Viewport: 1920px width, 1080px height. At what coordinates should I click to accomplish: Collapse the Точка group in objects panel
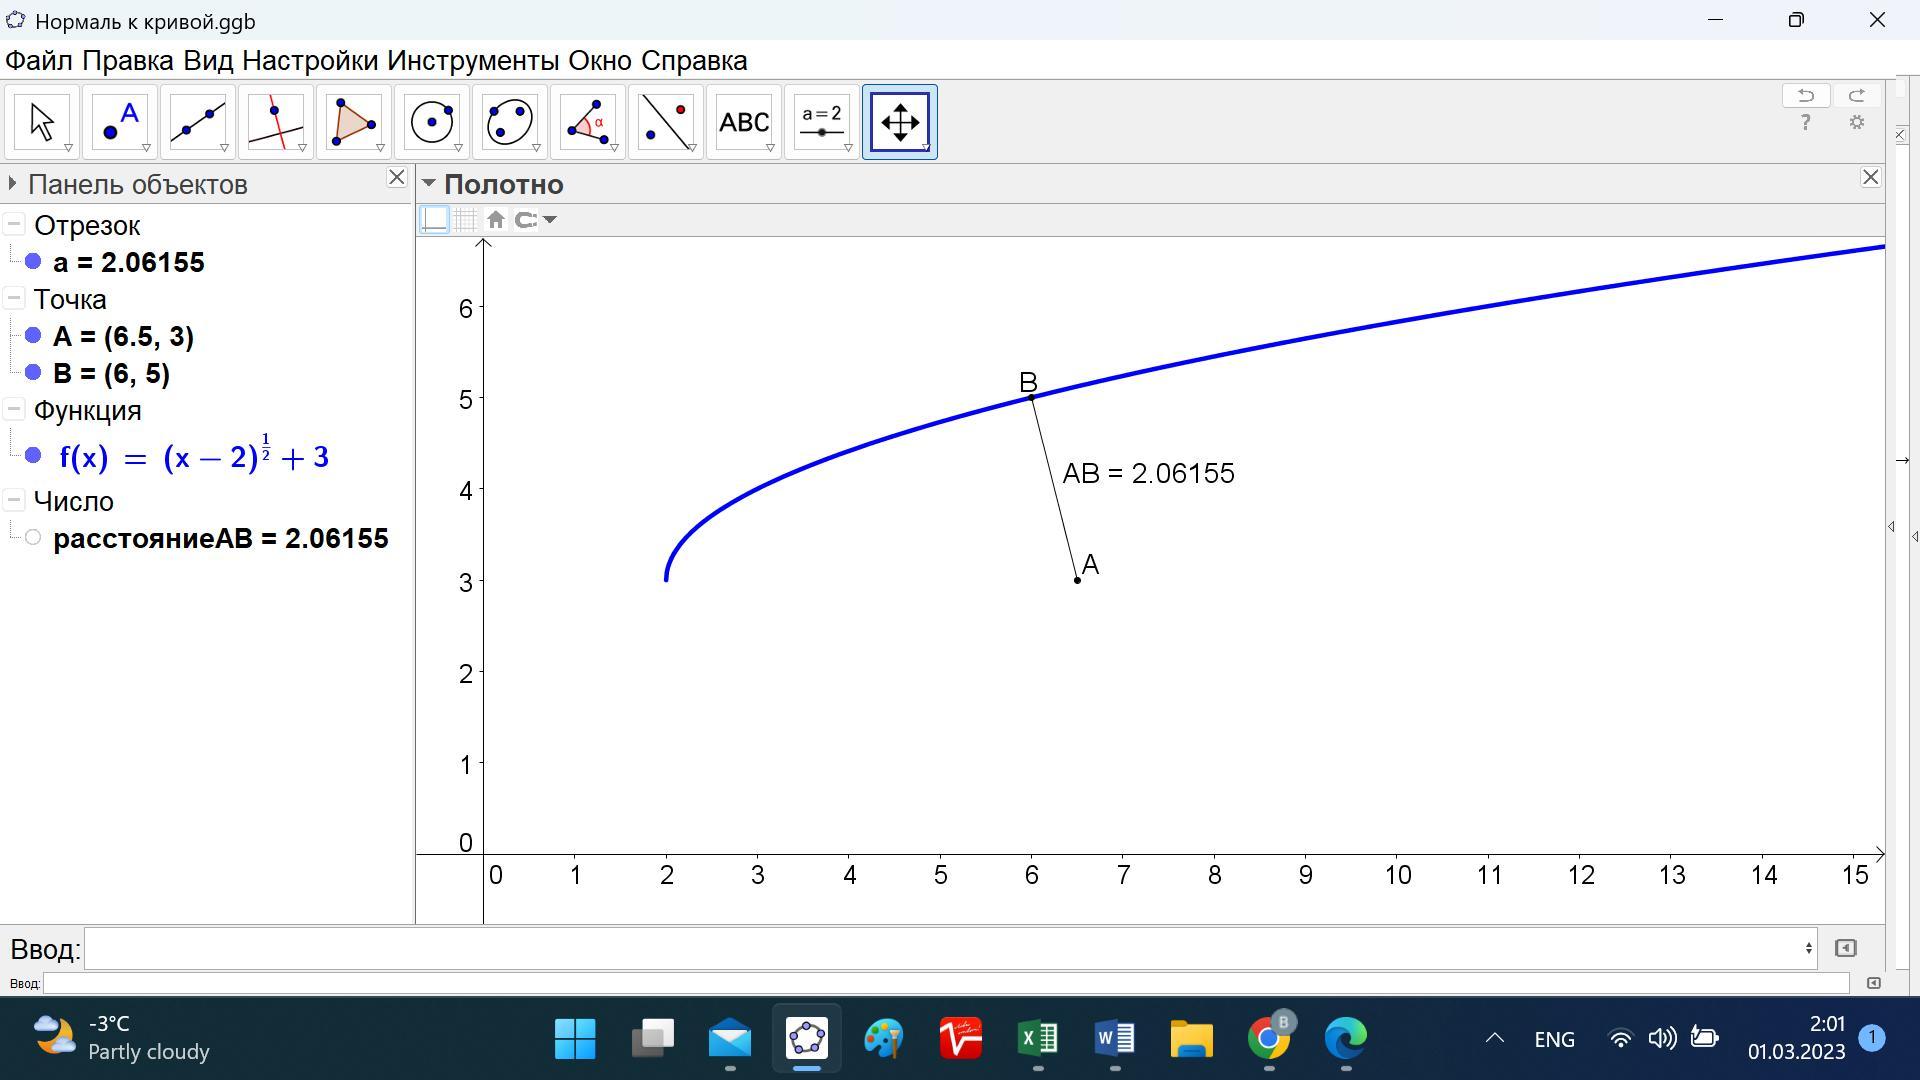tap(14, 299)
